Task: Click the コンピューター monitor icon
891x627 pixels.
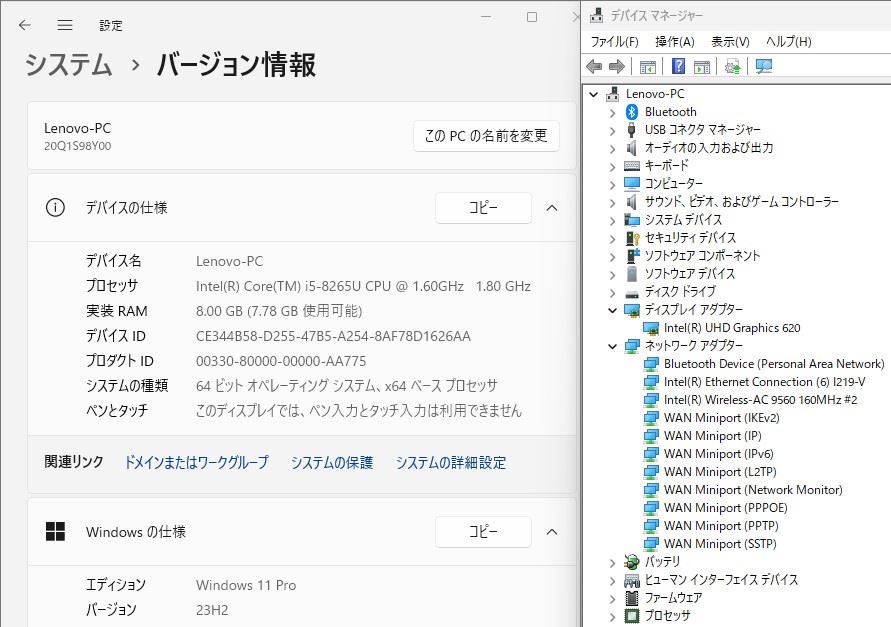Action: pyautogui.click(x=632, y=184)
